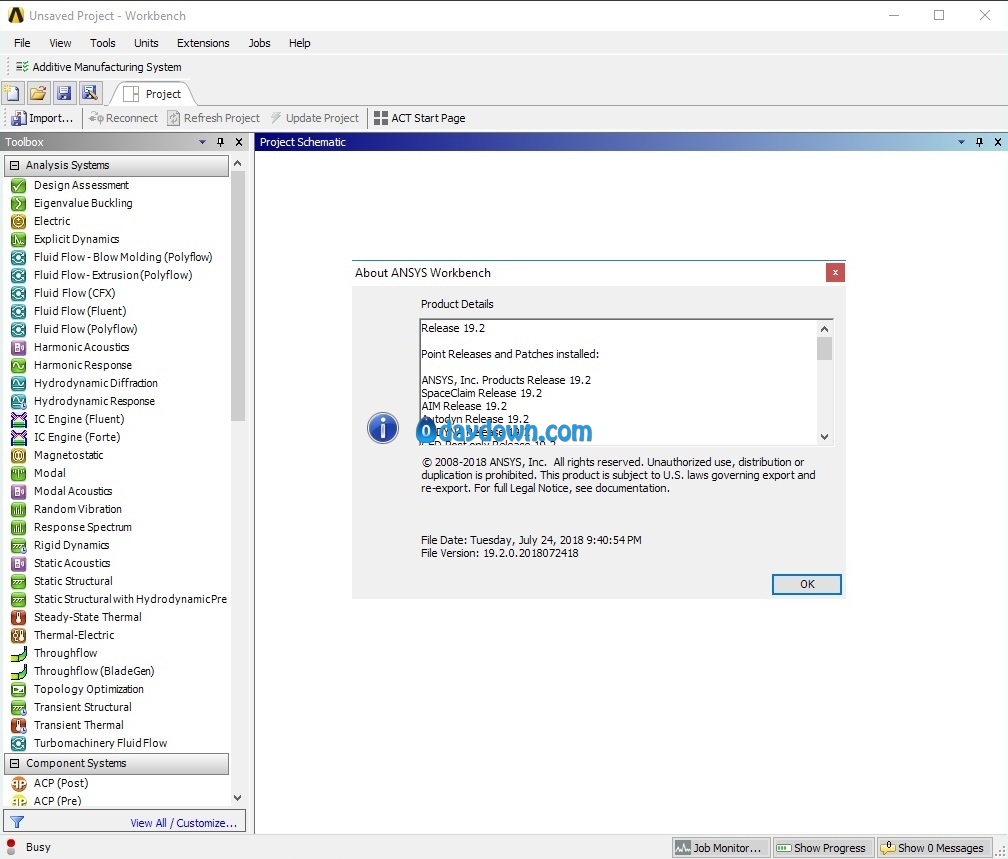Click the Product Details scrollbar down arrow
Image resolution: width=1008 pixels, height=859 pixels.
point(824,437)
